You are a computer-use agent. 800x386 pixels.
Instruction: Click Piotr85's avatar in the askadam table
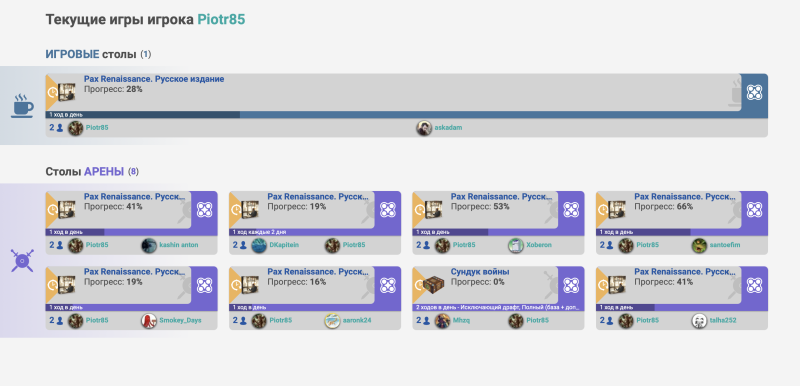(x=76, y=128)
